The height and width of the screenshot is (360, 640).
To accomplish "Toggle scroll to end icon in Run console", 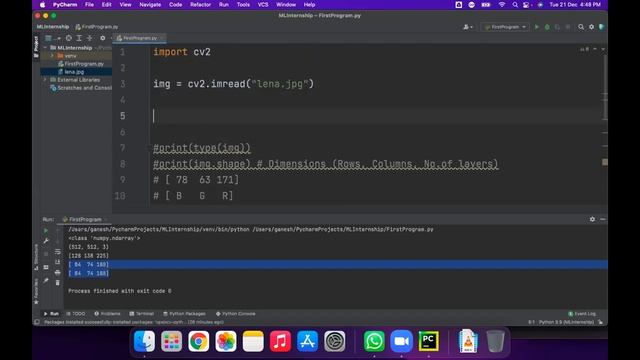I will (58, 262).
